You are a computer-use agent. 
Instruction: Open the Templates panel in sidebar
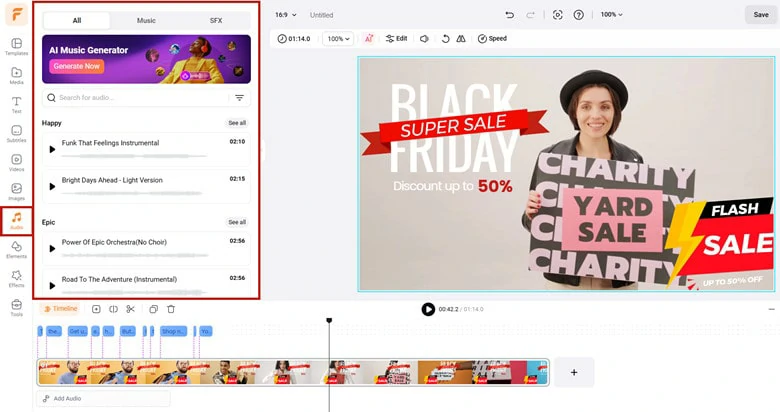click(x=16, y=47)
